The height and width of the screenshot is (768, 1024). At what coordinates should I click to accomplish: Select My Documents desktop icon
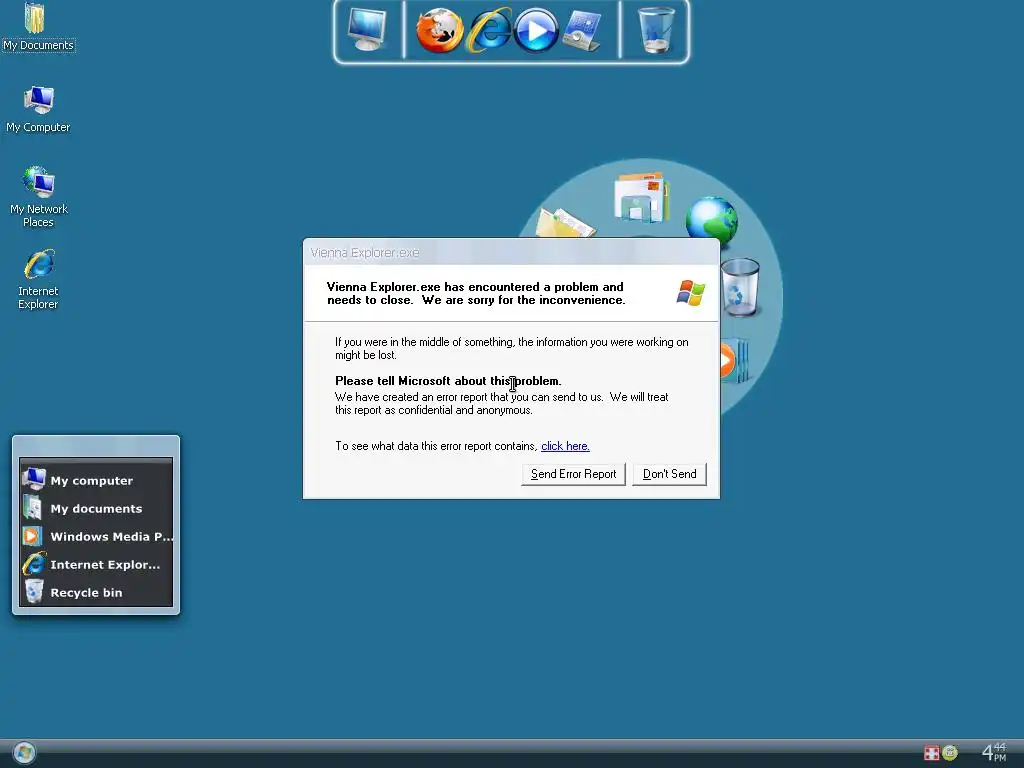(x=38, y=27)
